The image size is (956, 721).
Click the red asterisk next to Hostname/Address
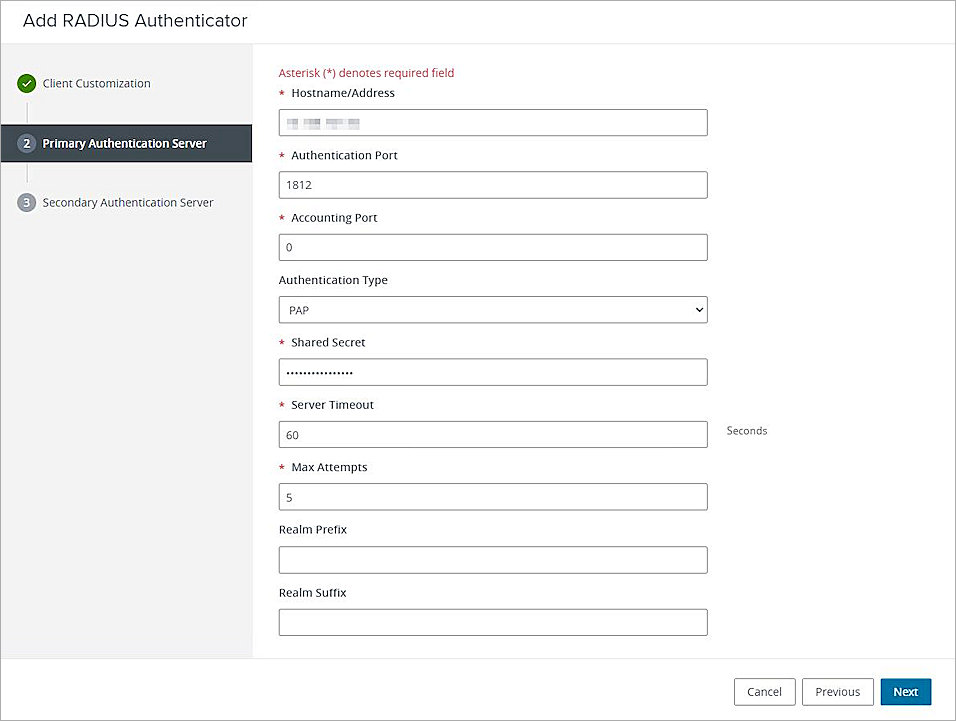pyautogui.click(x=284, y=92)
